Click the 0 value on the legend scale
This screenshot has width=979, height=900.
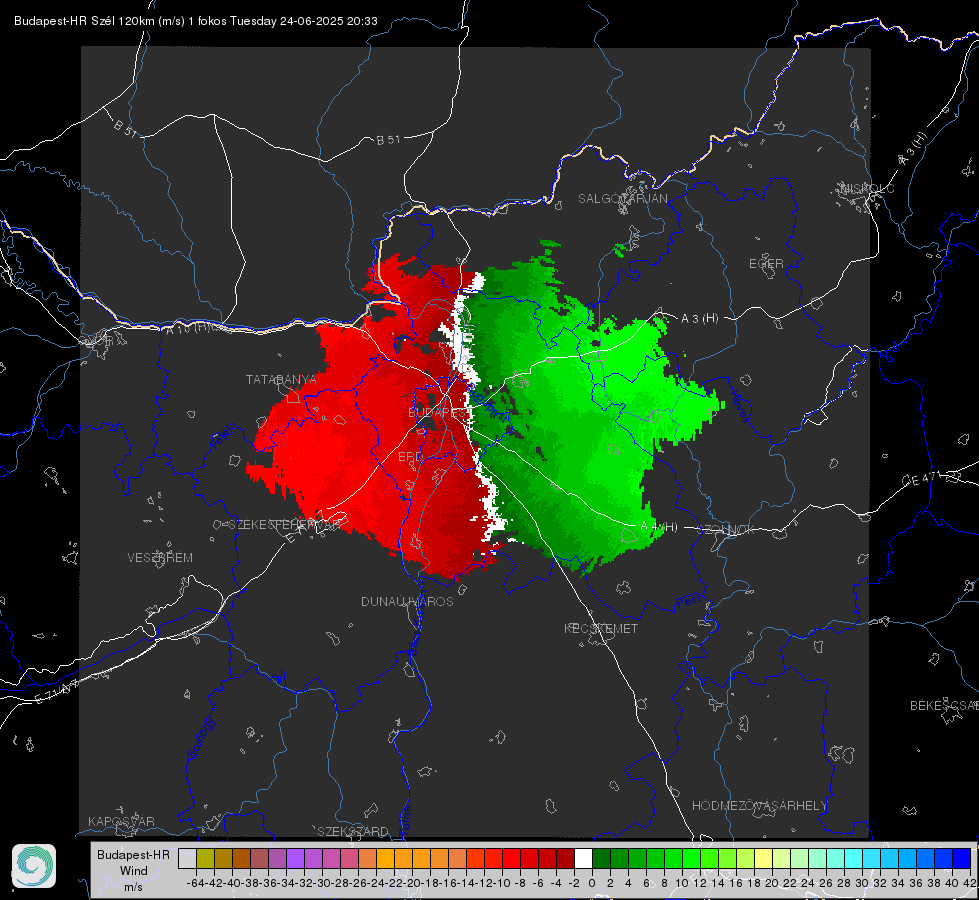[x=592, y=883]
